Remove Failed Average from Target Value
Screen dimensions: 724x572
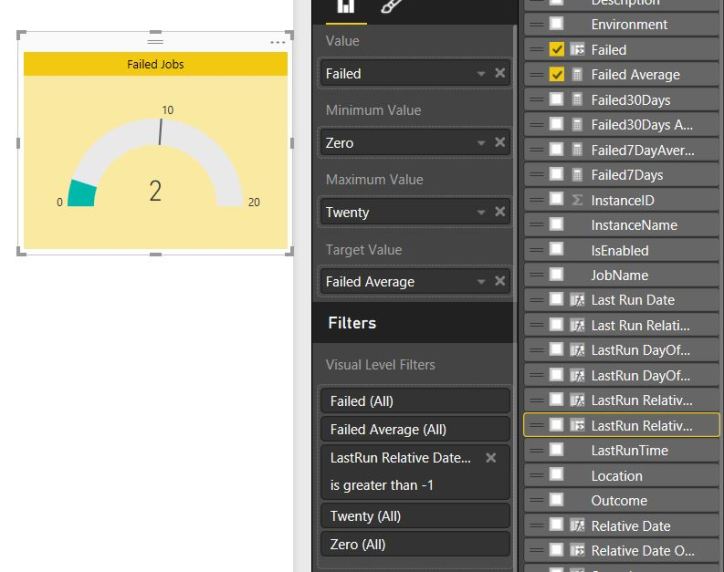tap(500, 281)
